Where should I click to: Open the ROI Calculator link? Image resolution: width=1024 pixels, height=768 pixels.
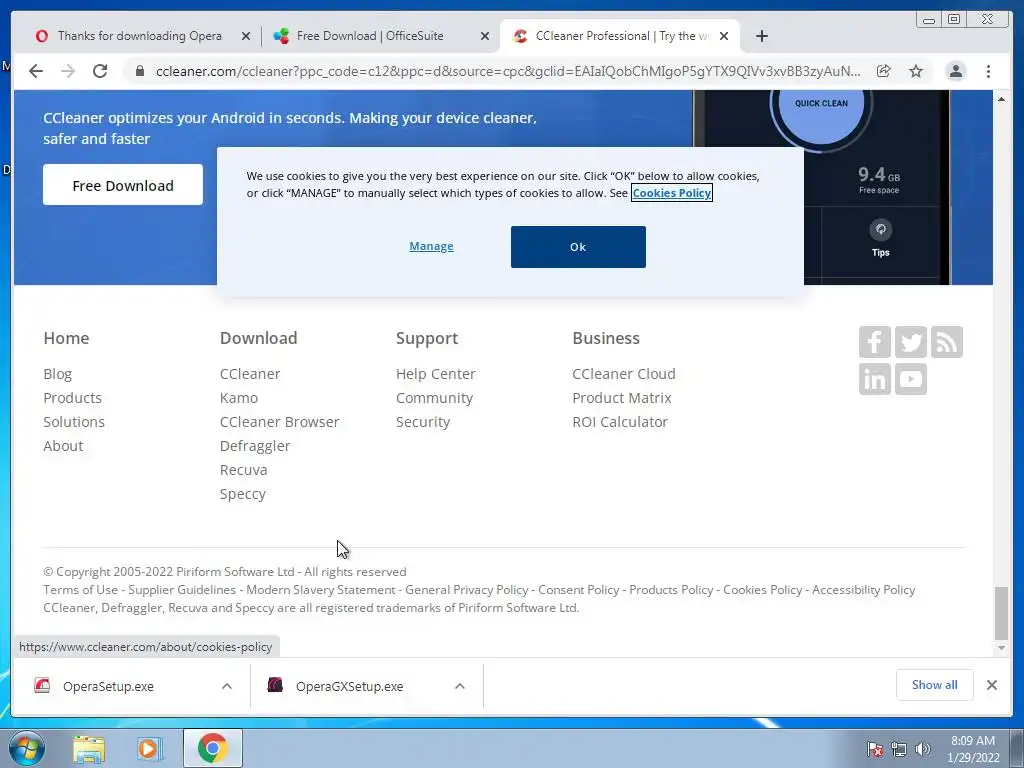620,423
